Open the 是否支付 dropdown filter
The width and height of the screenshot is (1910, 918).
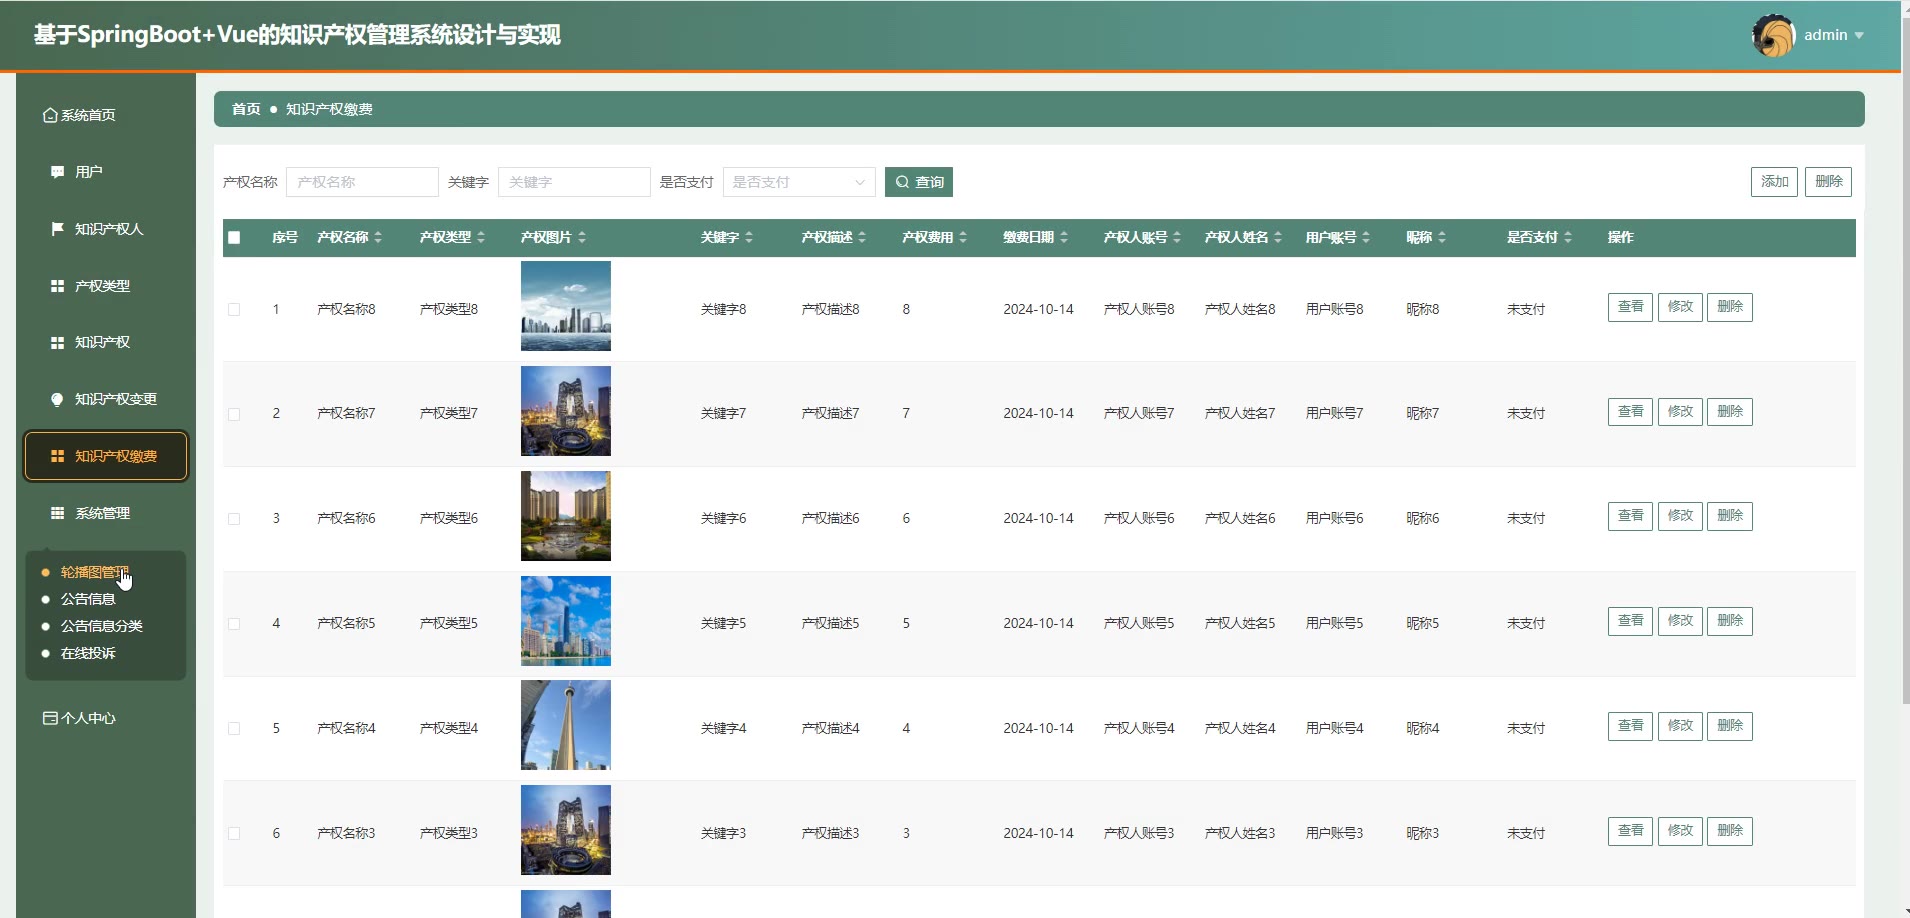tap(798, 182)
